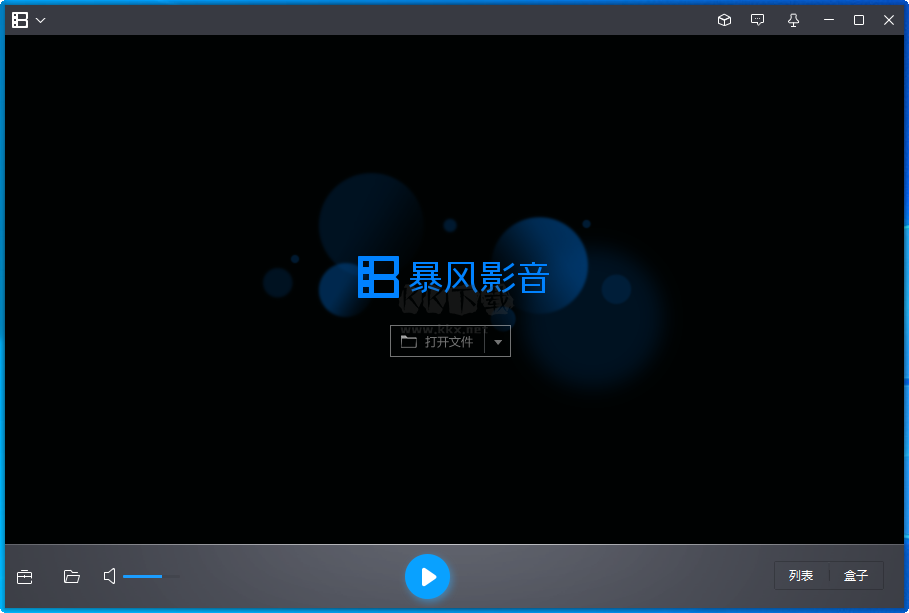This screenshot has height=613, width=909.
Task: Minimize the Baofeng player window
Action: pos(828,19)
